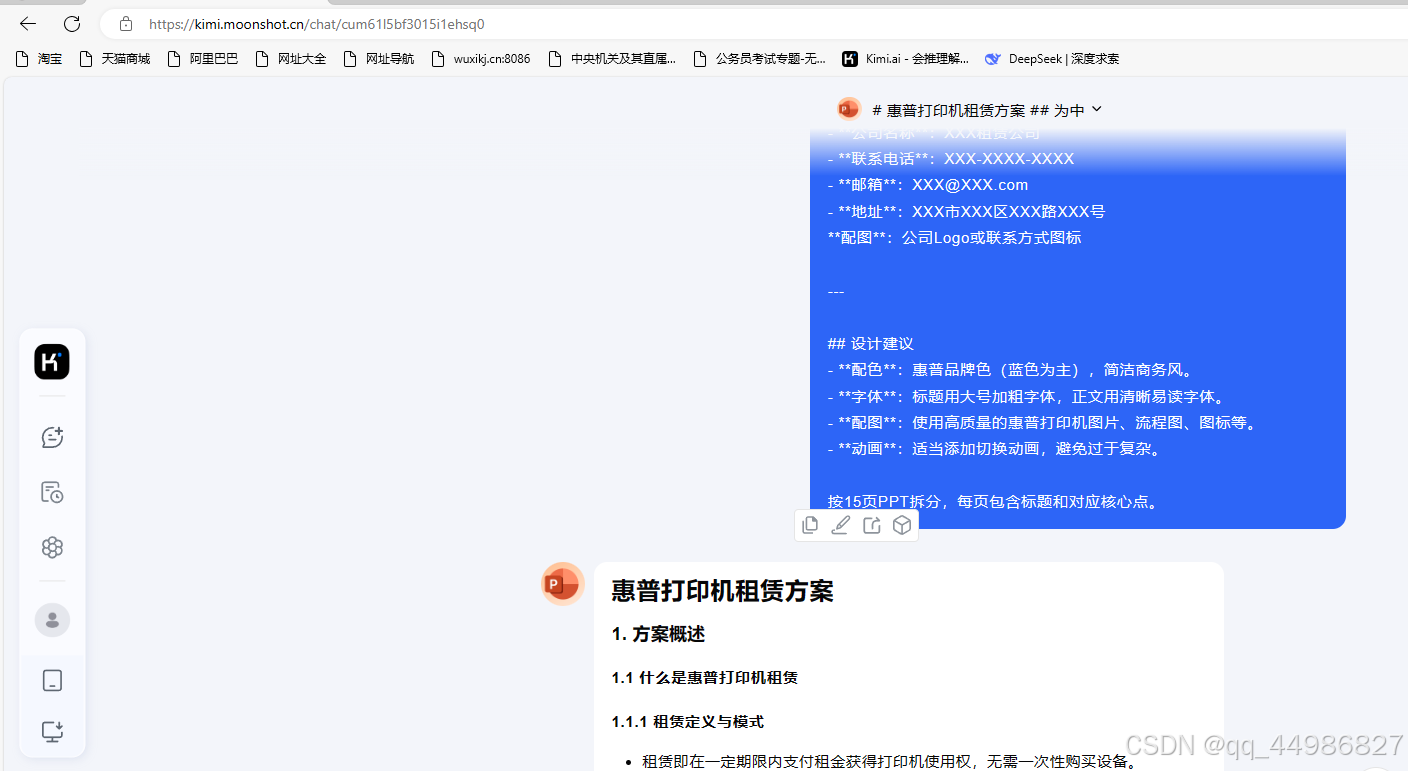Image resolution: width=1408 pixels, height=771 pixels.
Task: Click bullet text 租赁即在一定期限内支付租金
Action: coord(890,762)
